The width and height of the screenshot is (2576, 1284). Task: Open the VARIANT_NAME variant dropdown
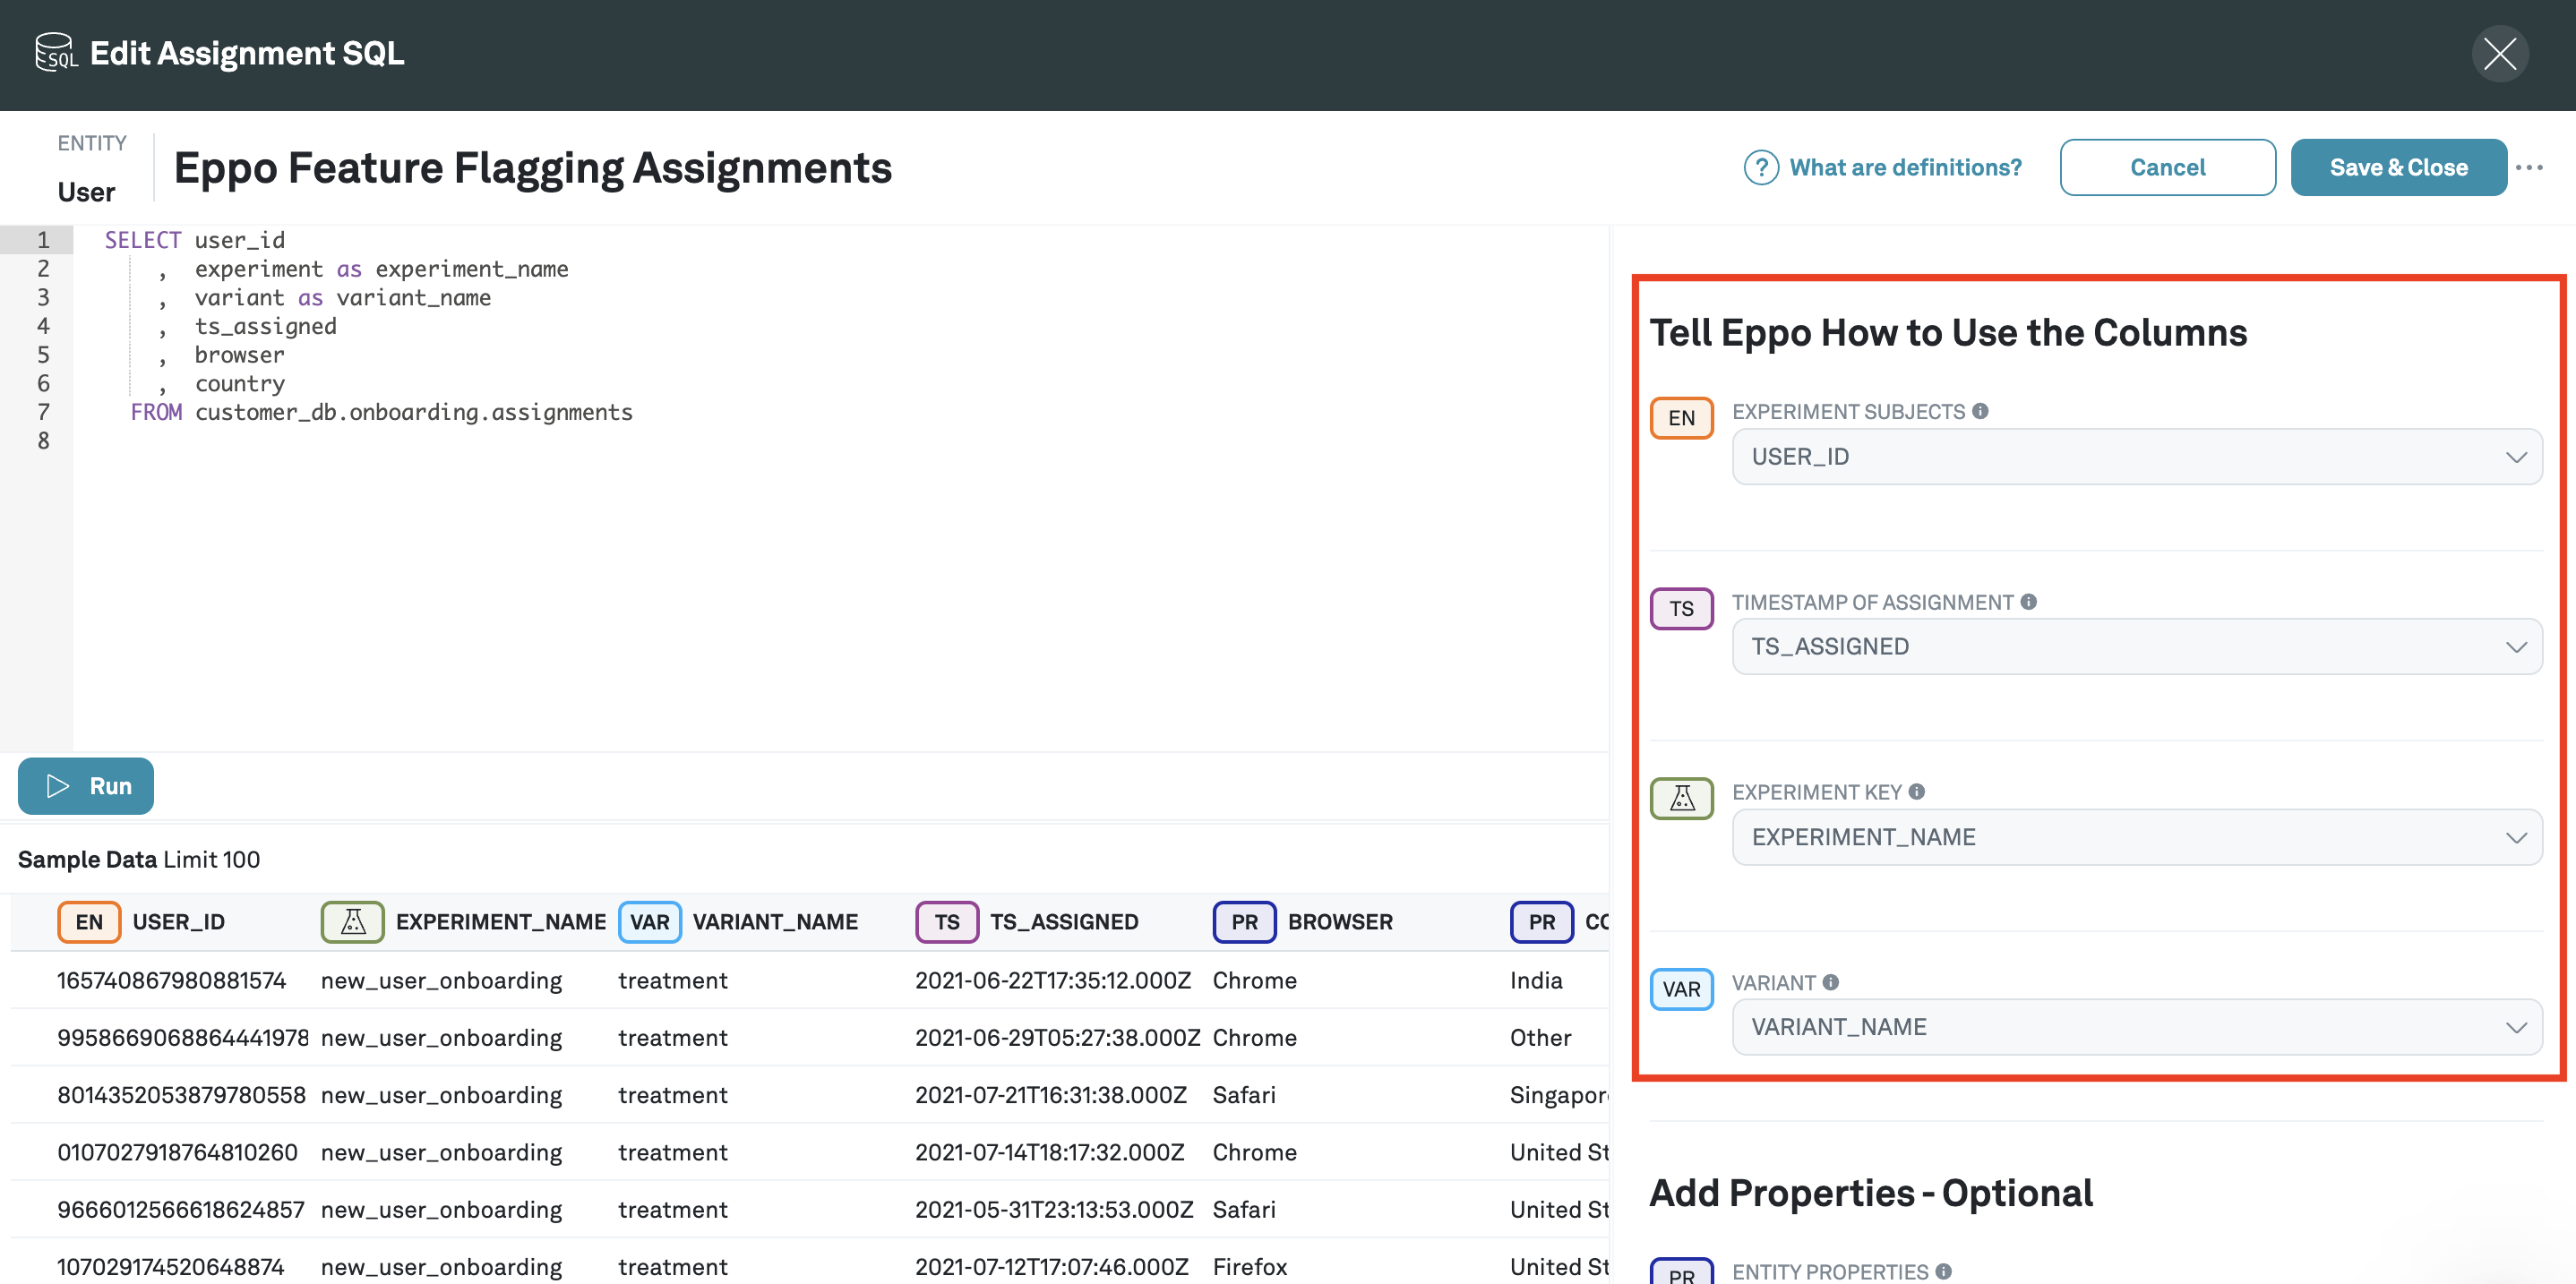[x=2136, y=1026]
